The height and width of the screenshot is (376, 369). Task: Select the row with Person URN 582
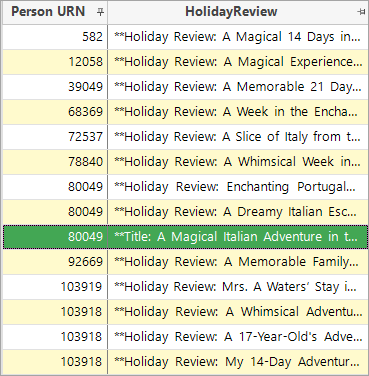pos(185,37)
